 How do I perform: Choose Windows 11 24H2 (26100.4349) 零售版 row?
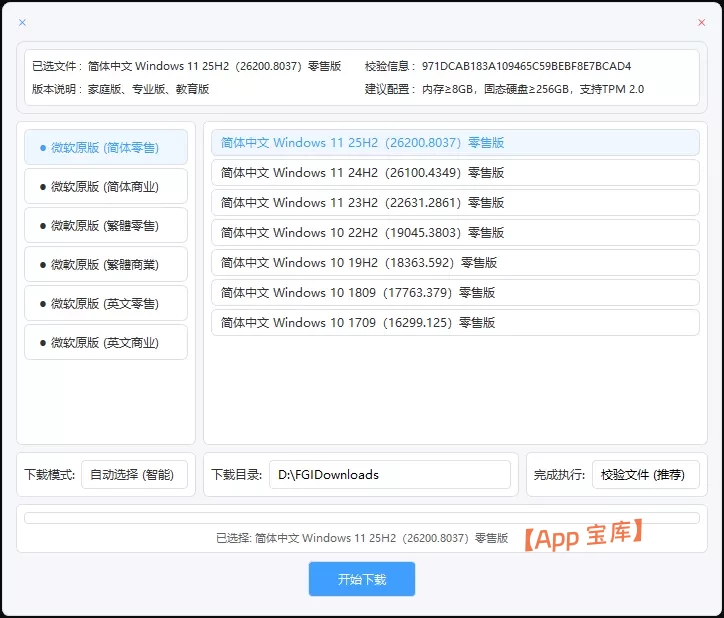(455, 173)
